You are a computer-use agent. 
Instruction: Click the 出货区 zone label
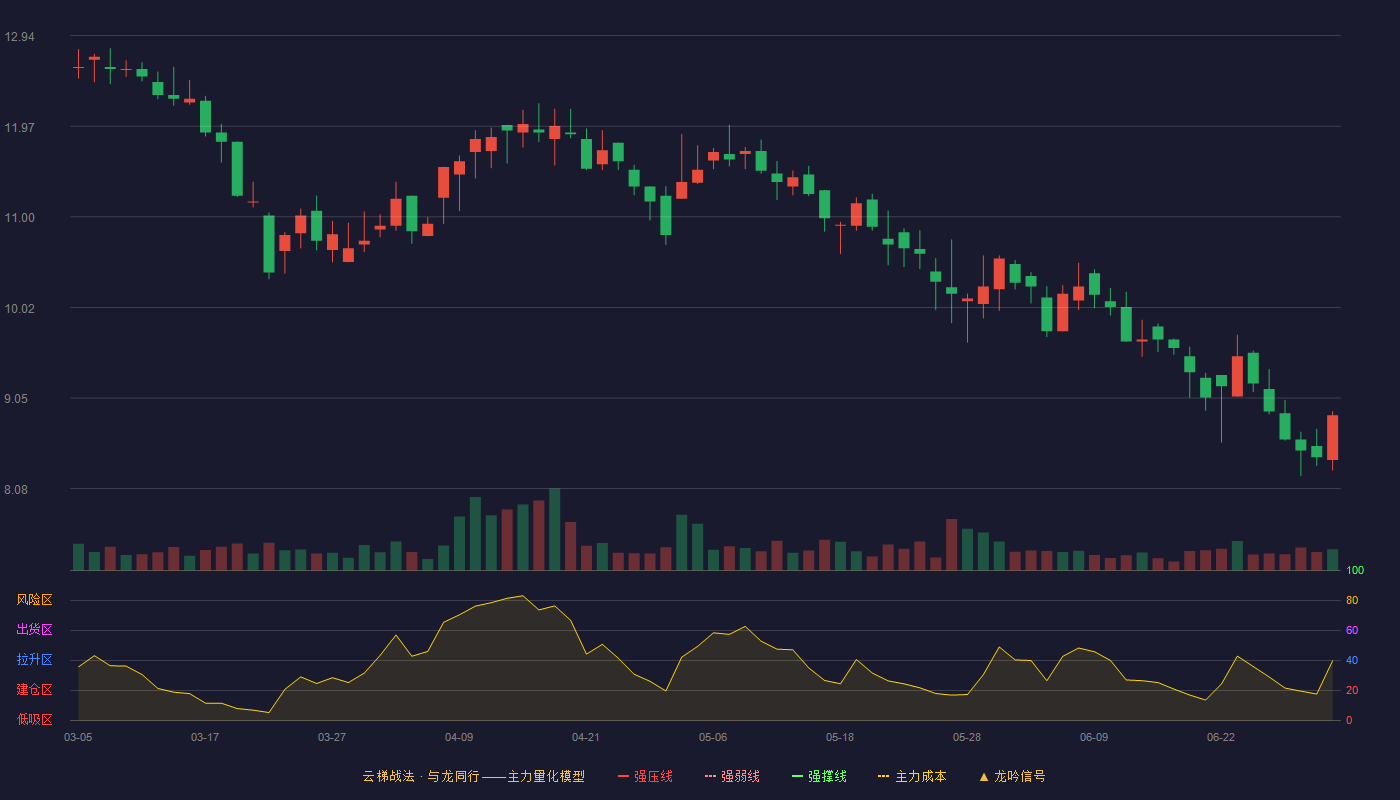[x=34, y=630]
